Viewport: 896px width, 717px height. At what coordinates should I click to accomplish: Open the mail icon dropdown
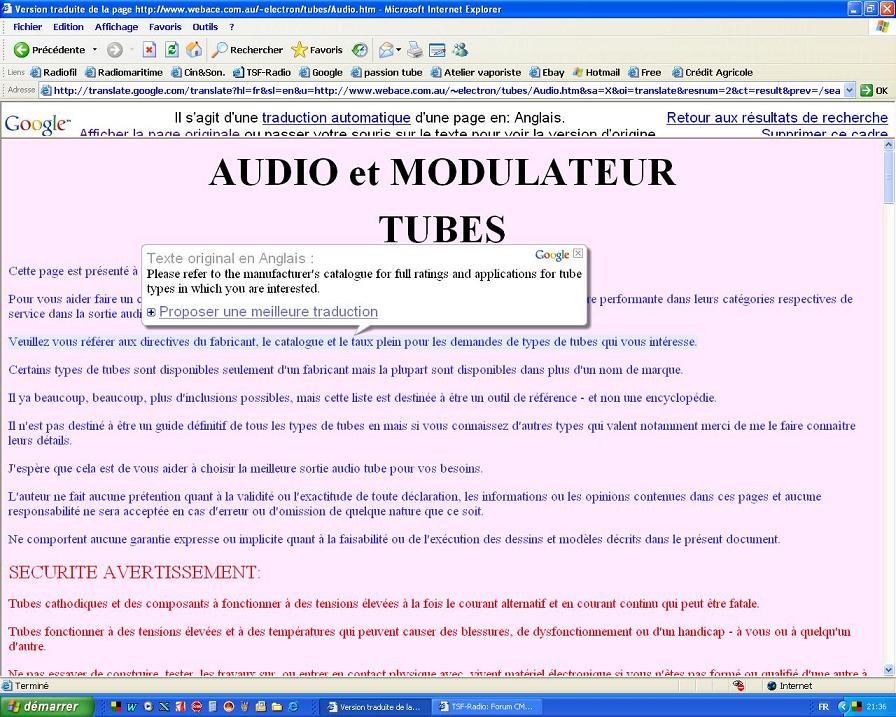click(398, 50)
